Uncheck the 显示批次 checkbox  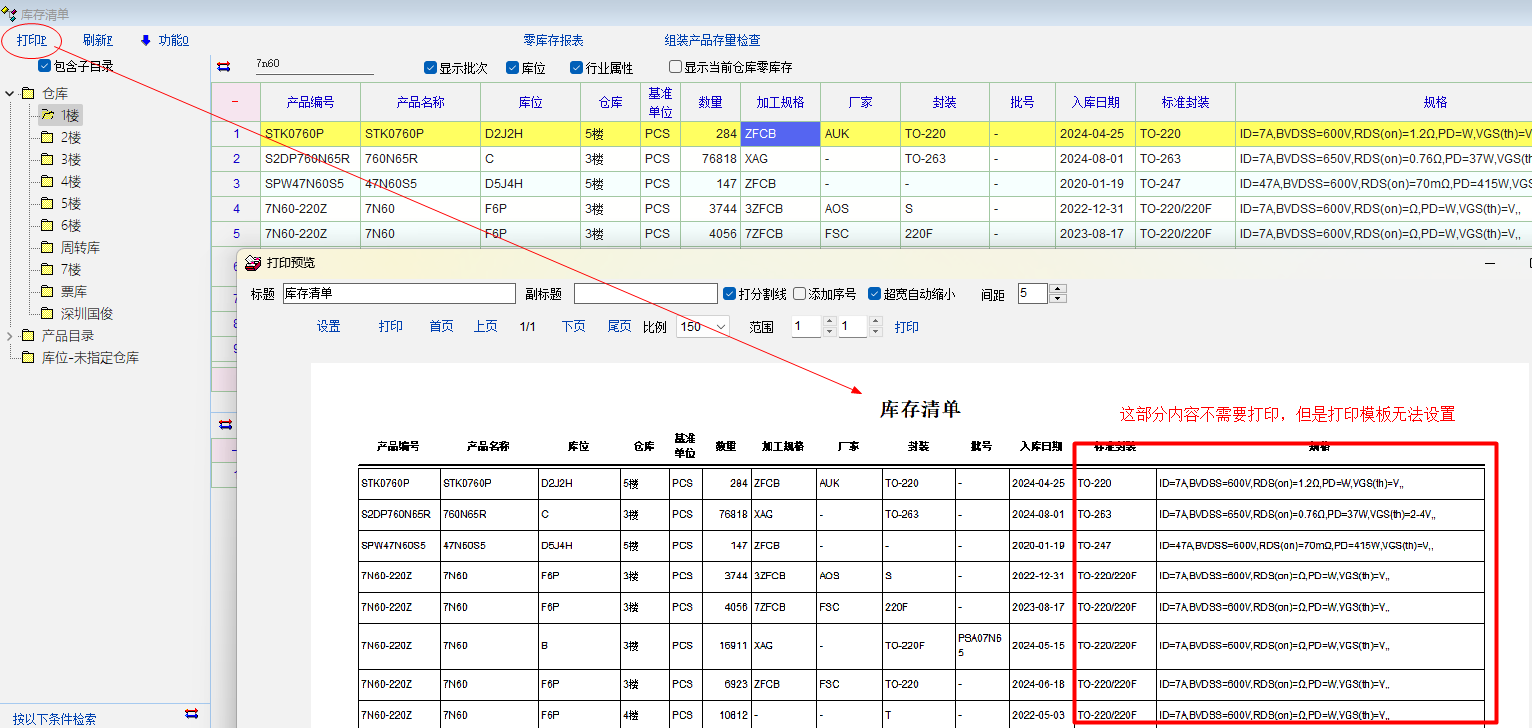(431, 68)
